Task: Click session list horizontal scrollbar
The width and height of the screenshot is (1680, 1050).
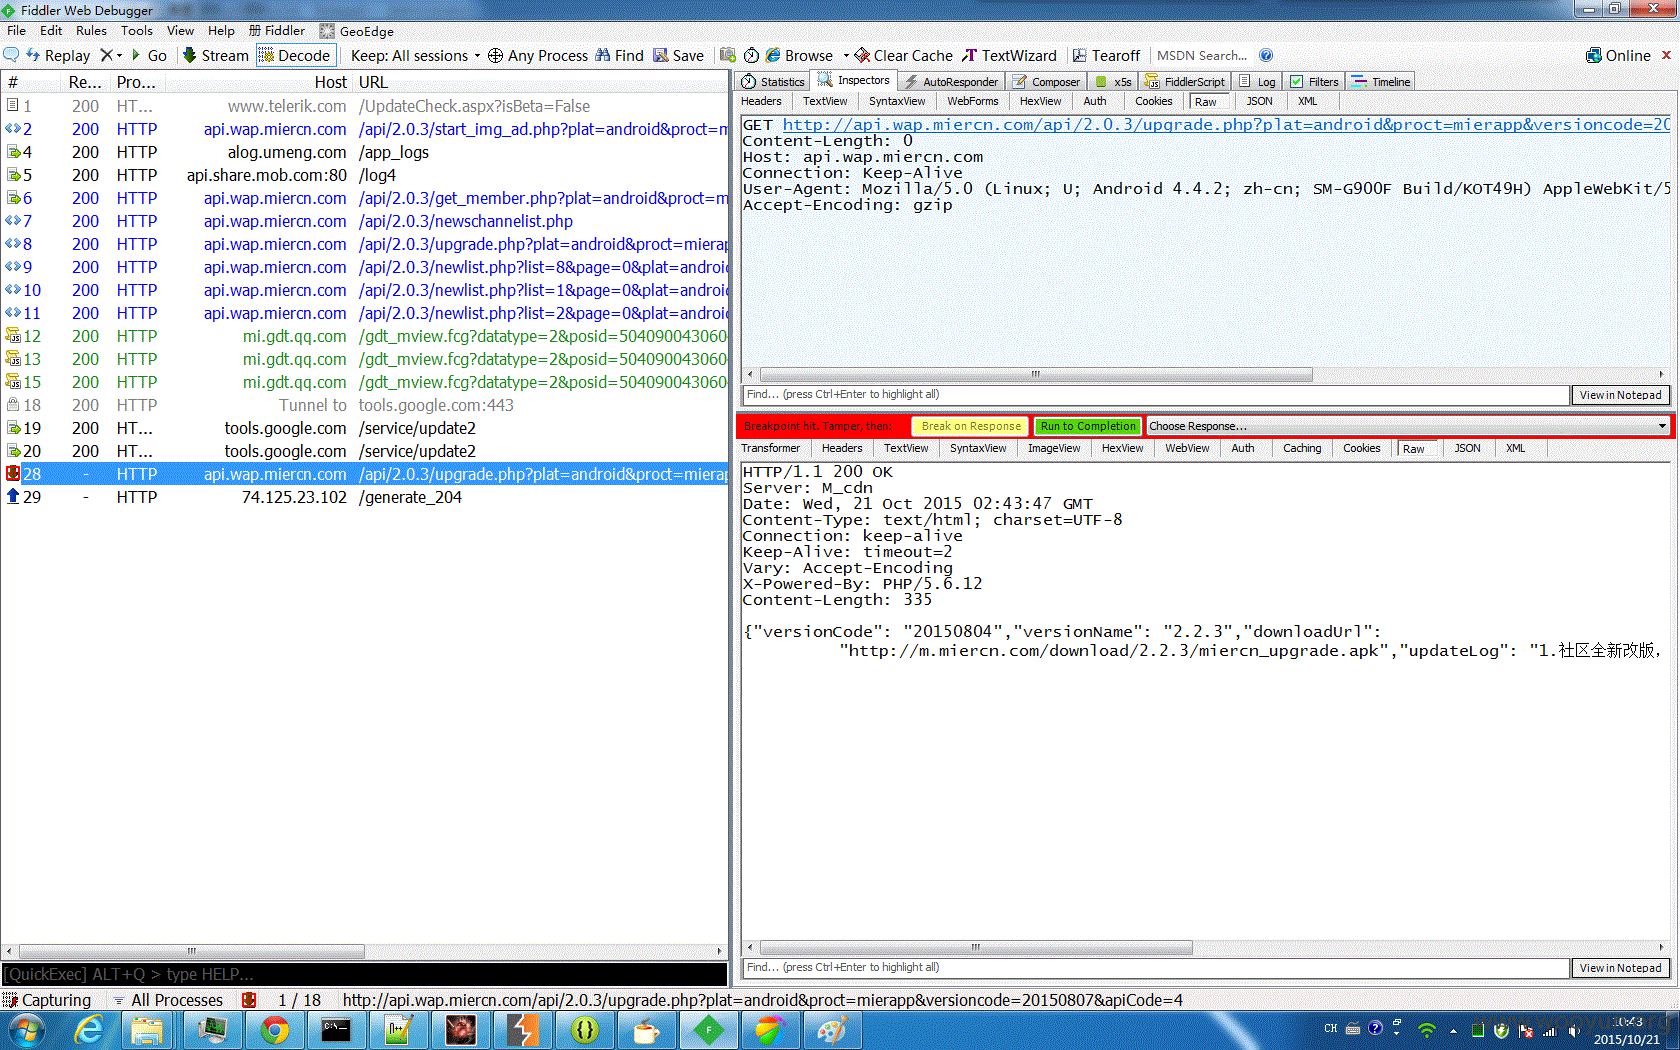Action: (x=190, y=951)
